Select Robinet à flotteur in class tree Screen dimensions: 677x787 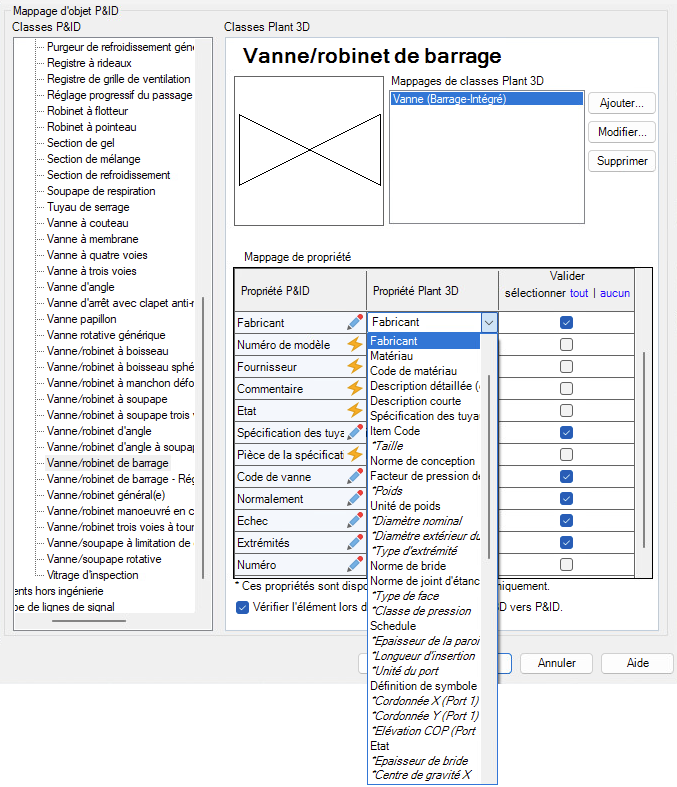coord(87,111)
